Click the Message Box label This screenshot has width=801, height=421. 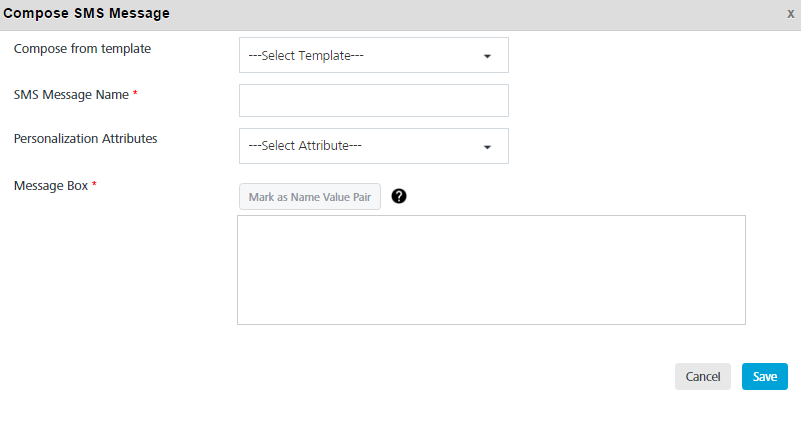(x=51, y=186)
